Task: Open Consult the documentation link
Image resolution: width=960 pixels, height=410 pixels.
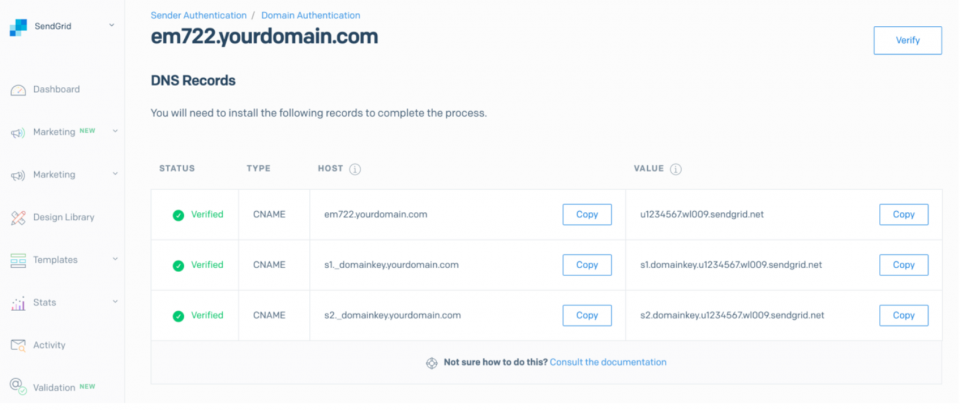Action: 608,362
